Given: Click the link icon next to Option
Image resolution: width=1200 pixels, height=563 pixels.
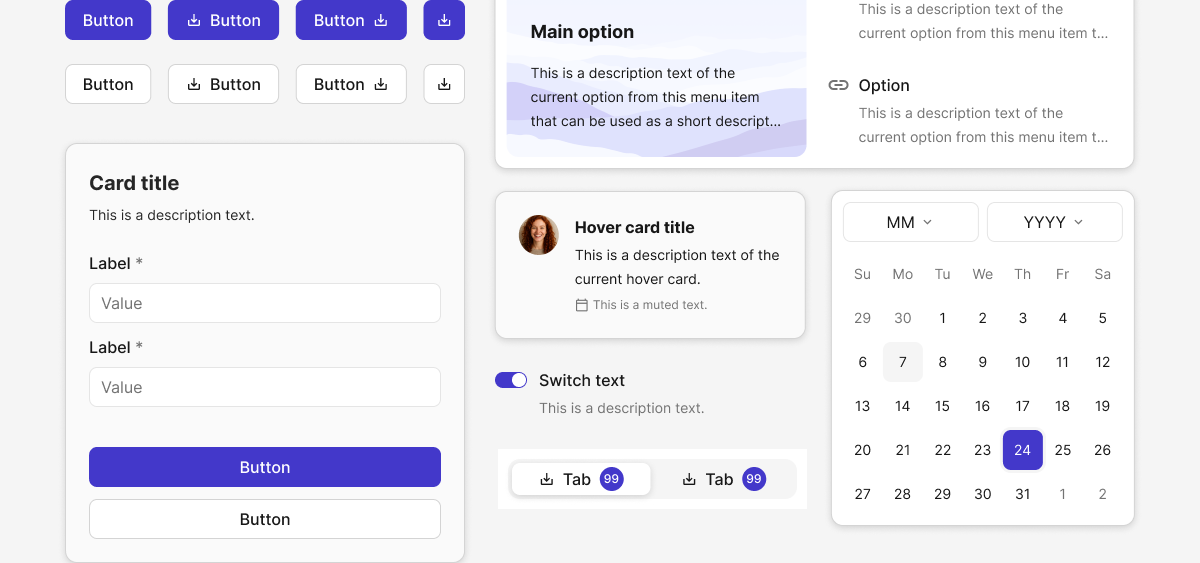Looking at the screenshot, I should 839,85.
